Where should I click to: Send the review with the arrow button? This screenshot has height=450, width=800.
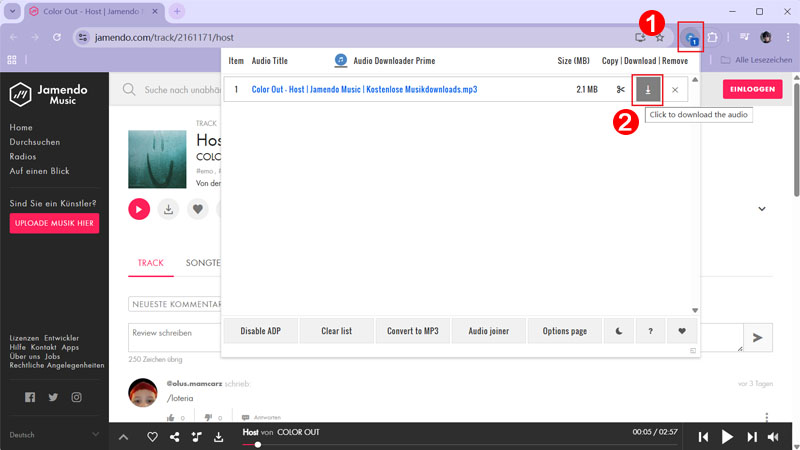758,337
